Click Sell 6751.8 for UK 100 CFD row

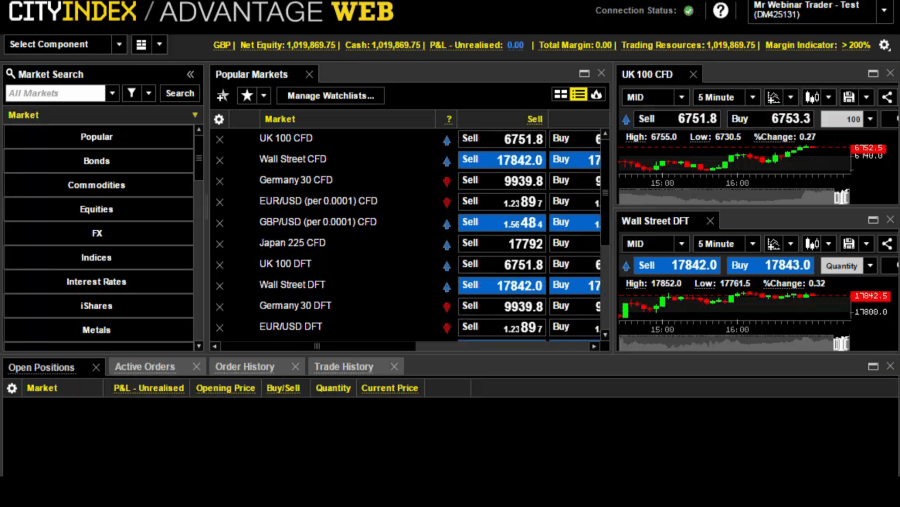[502, 139]
